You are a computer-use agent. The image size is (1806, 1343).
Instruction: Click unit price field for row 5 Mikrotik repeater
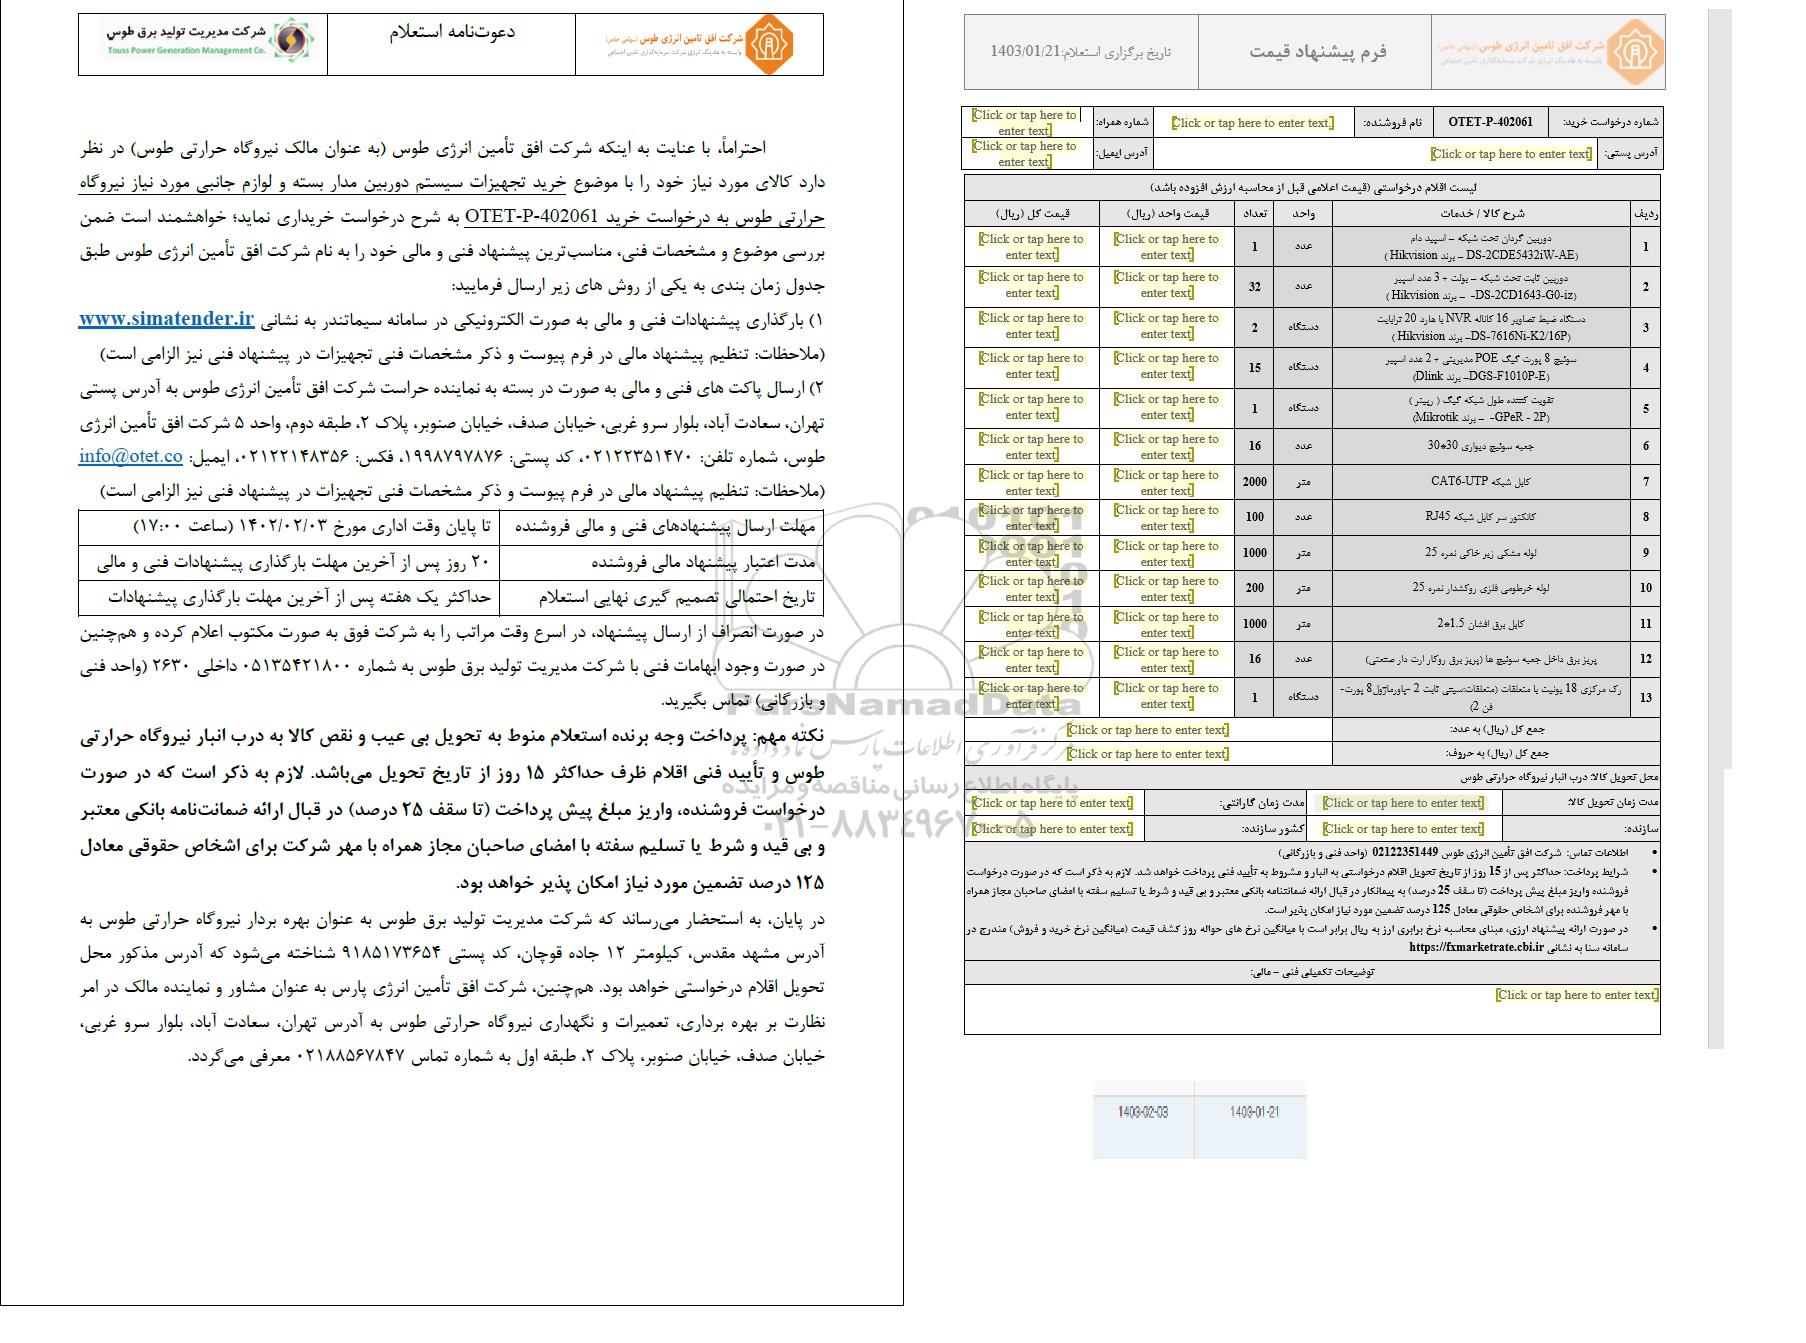coord(1166,407)
